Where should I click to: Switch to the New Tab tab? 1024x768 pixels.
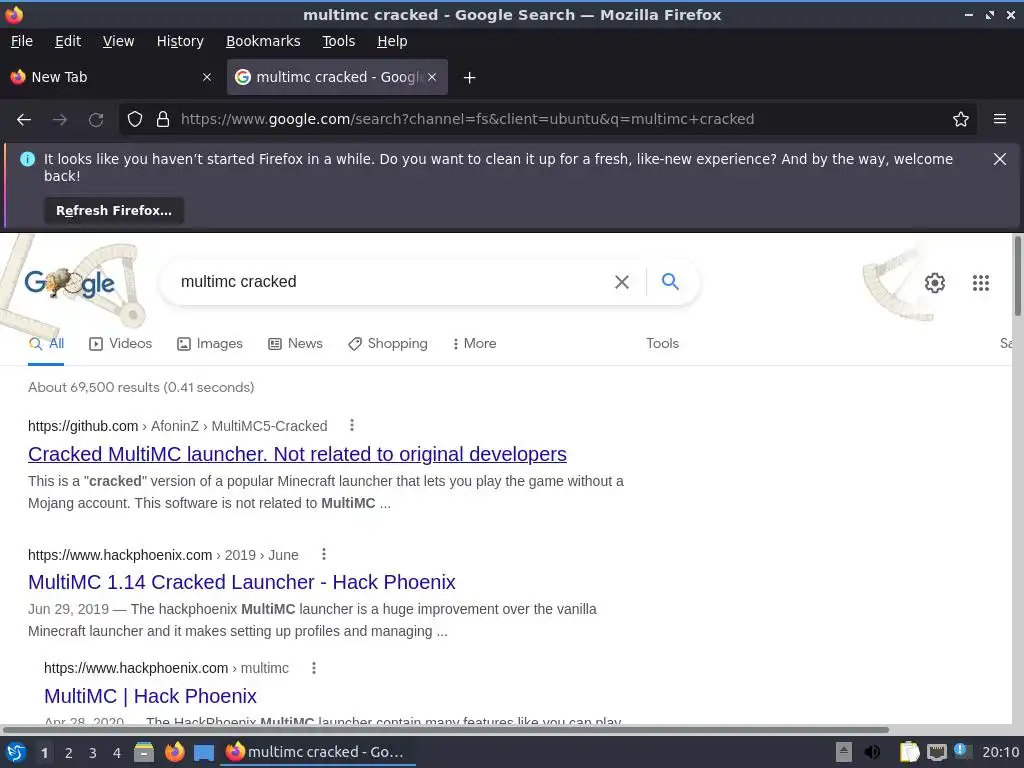[x=111, y=77]
